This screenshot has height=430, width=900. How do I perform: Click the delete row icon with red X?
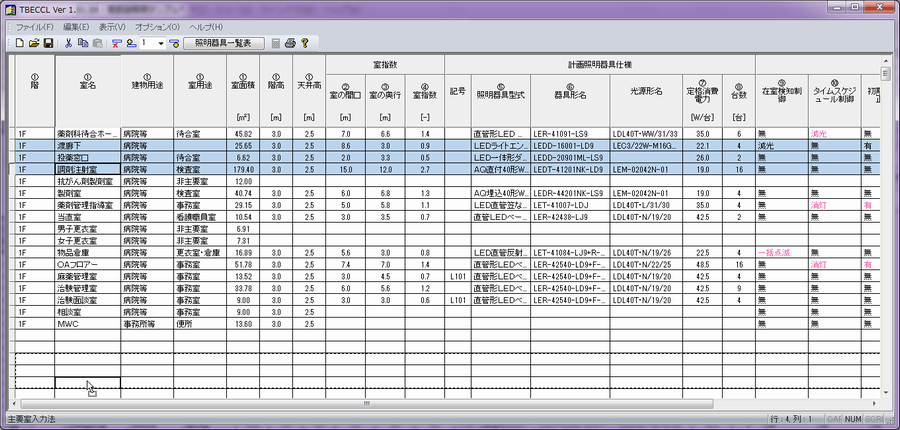(x=116, y=44)
